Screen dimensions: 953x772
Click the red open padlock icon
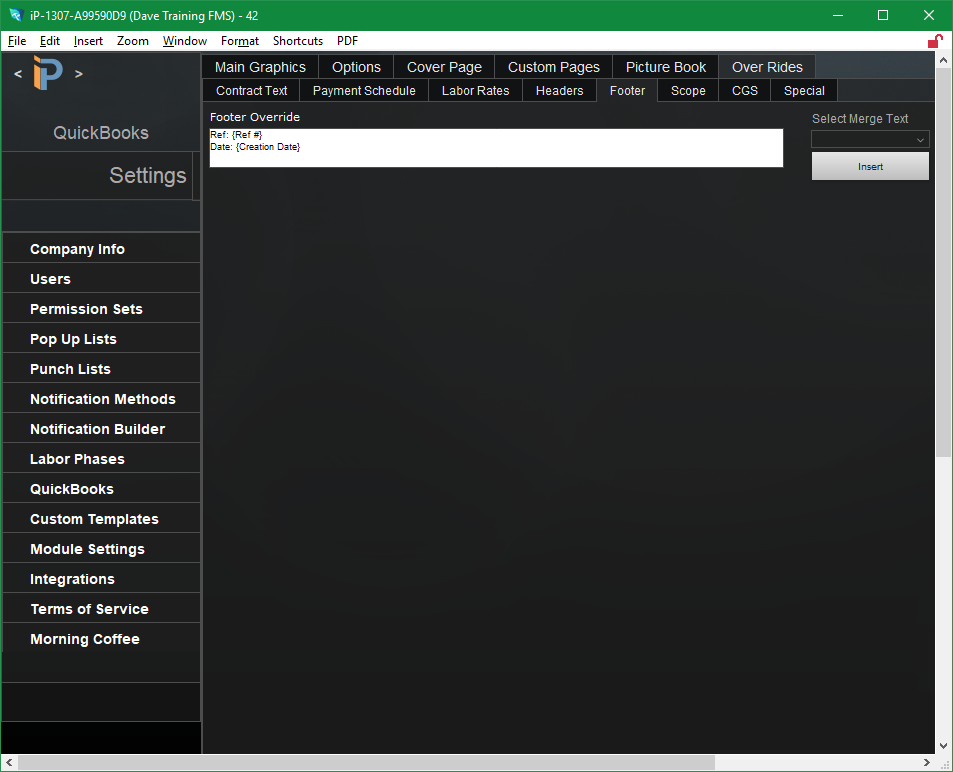pos(935,41)
